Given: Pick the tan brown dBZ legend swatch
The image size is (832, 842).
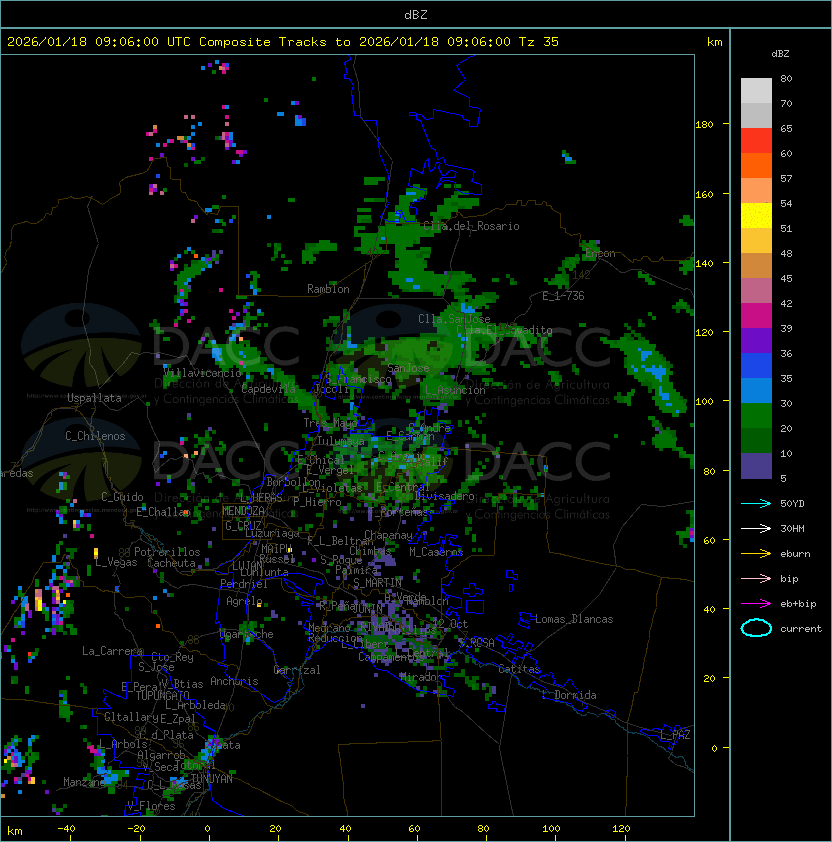Looking at the screenshot, I should [756, 266].
